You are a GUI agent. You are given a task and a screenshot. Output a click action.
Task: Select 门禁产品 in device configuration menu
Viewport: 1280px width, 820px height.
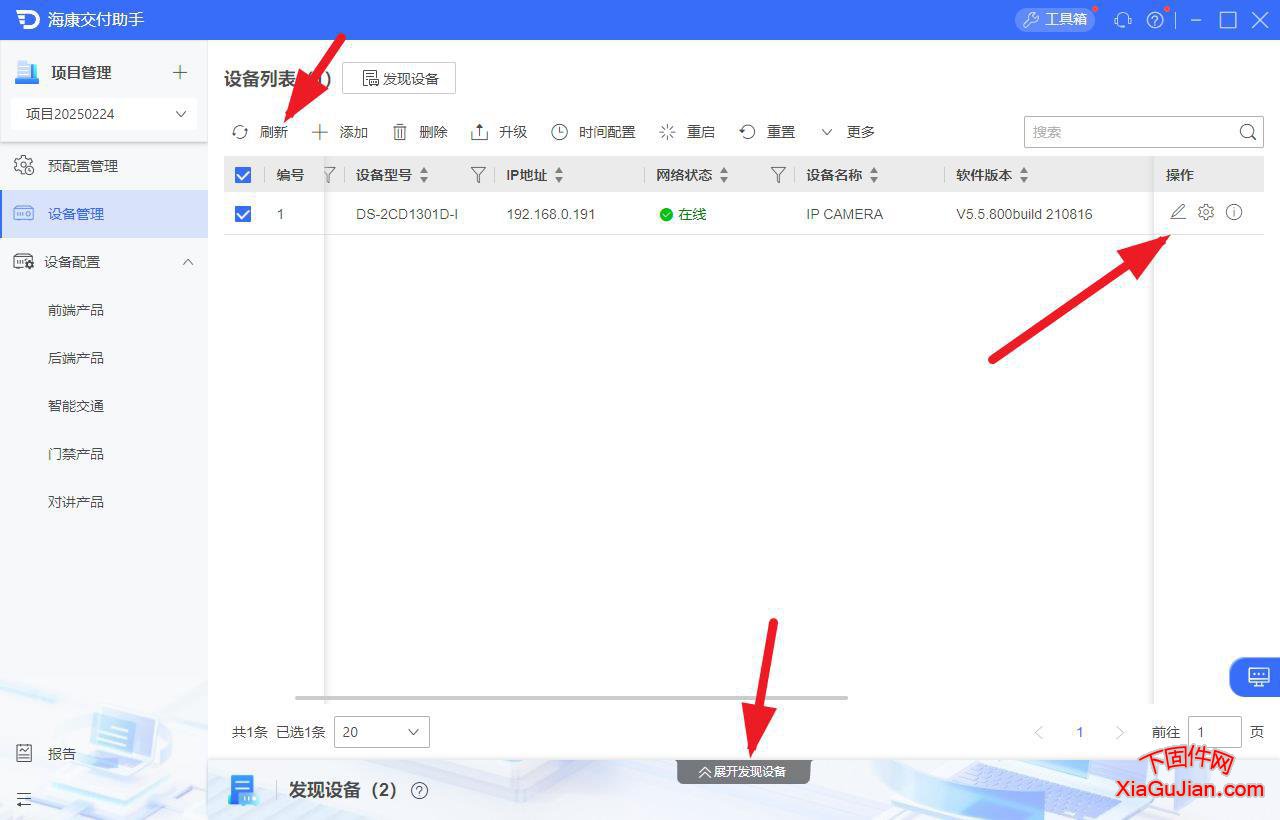pyautogui.click(x=76, y=453)
